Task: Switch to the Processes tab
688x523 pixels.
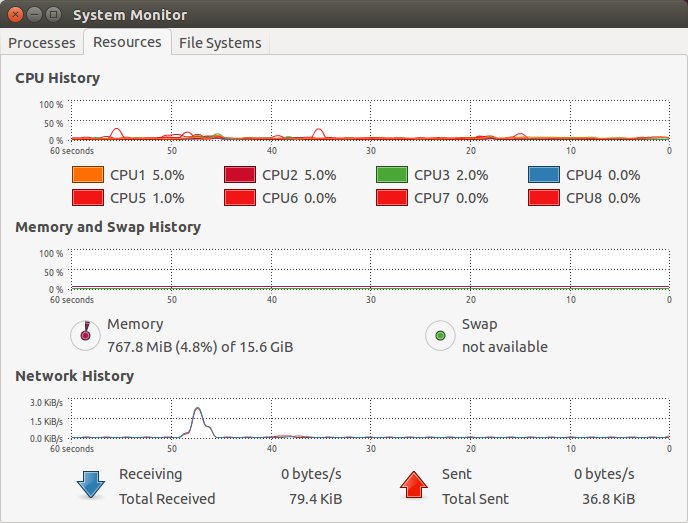Action: (x=42, y=43)
